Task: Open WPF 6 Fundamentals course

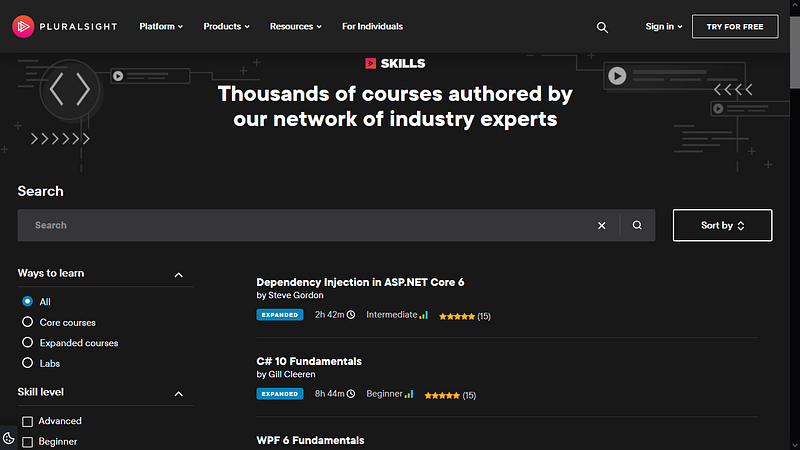Action: click(x=310, y=440)
